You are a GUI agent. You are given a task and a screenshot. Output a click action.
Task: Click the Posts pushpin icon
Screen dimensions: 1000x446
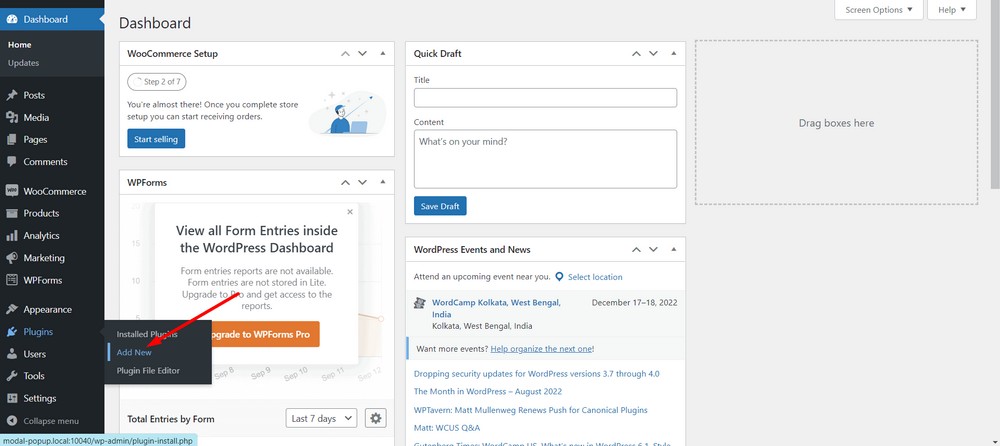[x=11, y=95]
